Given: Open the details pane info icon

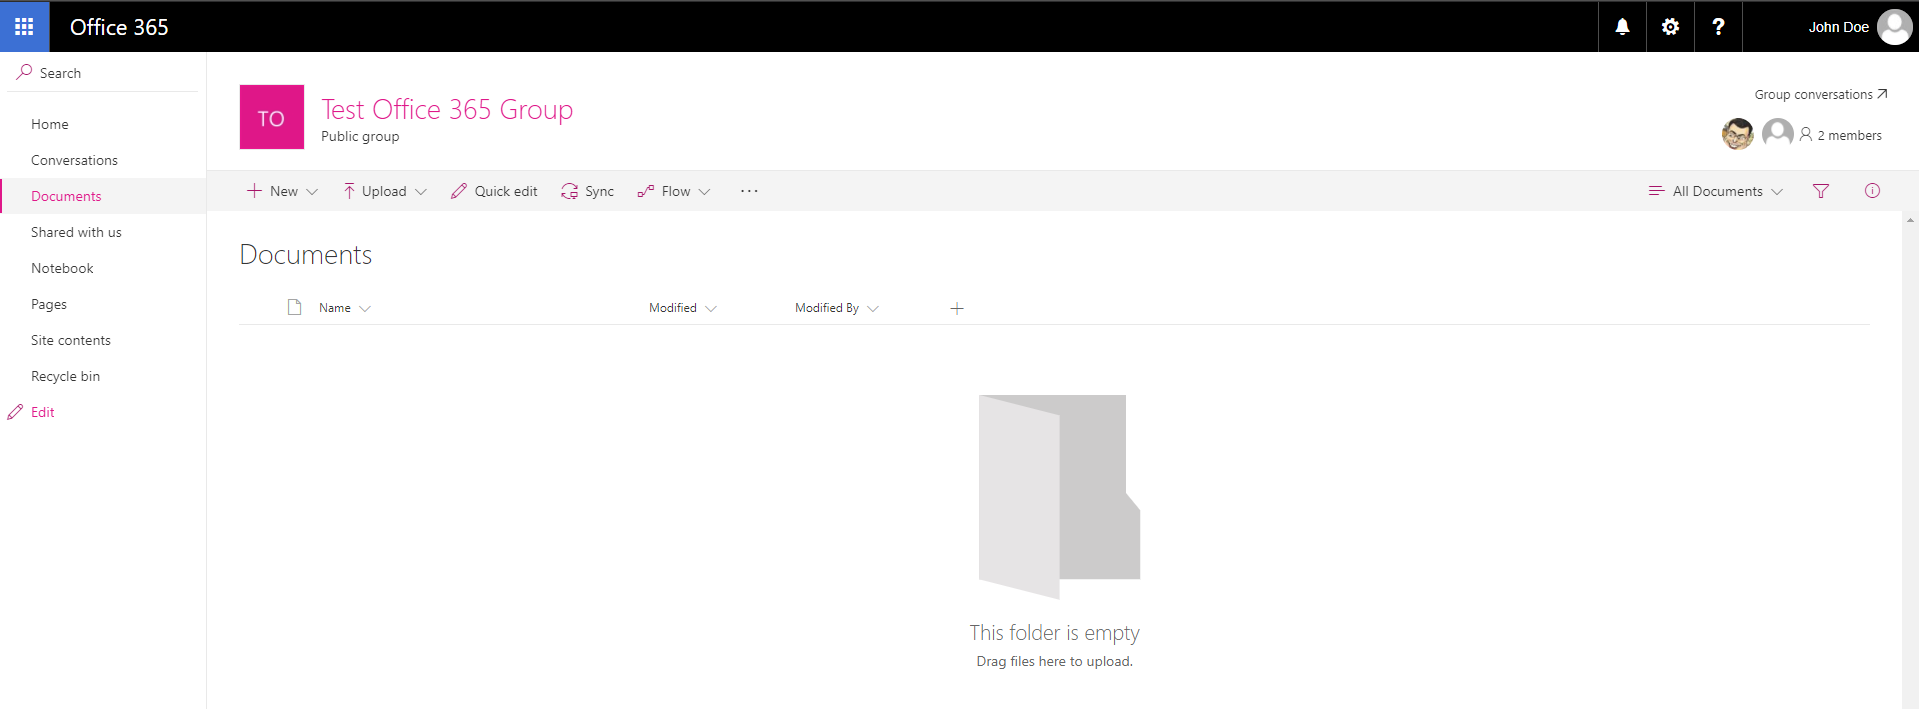Looking at the screenshot, I should [1872, 191].
